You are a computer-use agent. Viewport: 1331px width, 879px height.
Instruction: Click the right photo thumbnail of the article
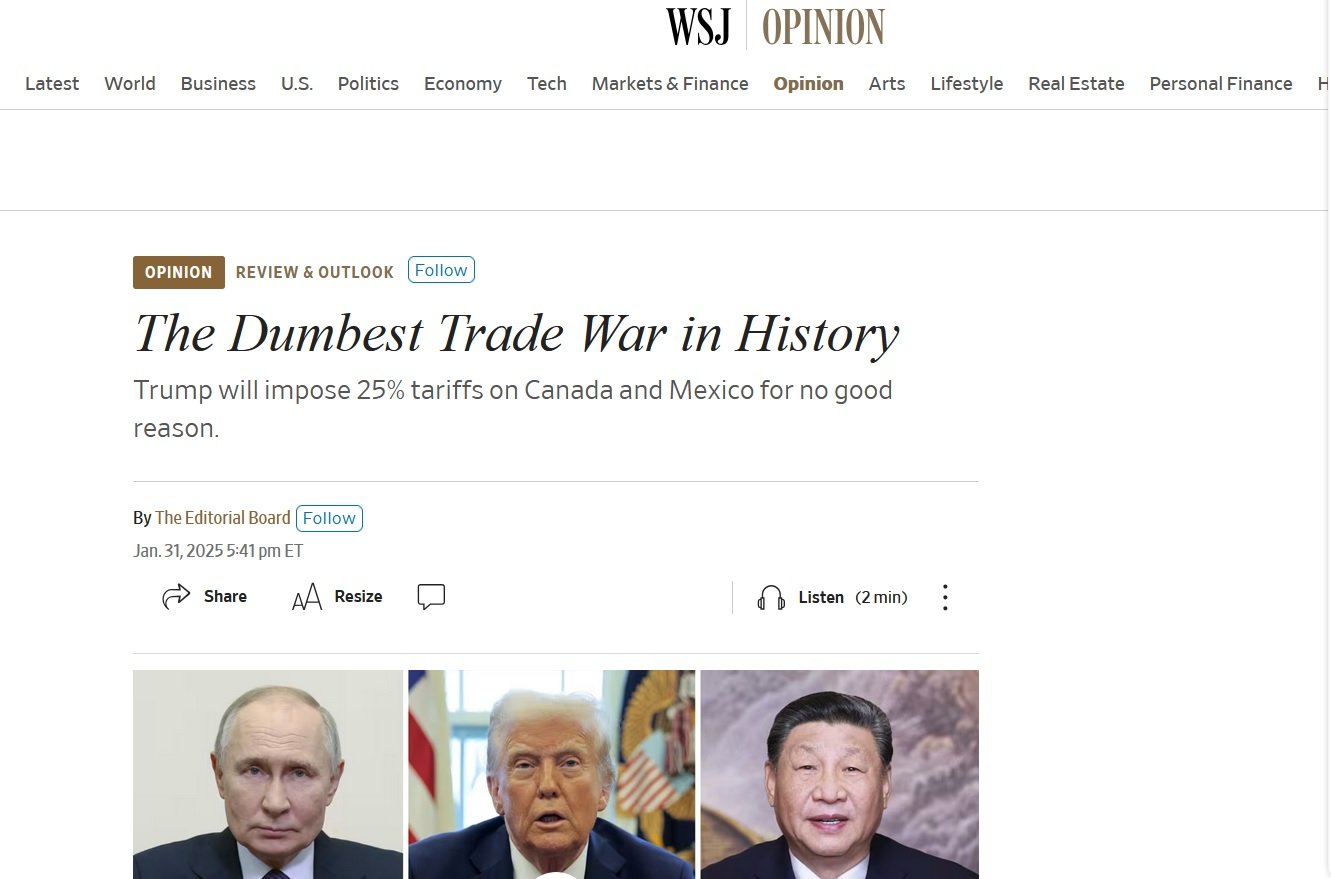839,774
